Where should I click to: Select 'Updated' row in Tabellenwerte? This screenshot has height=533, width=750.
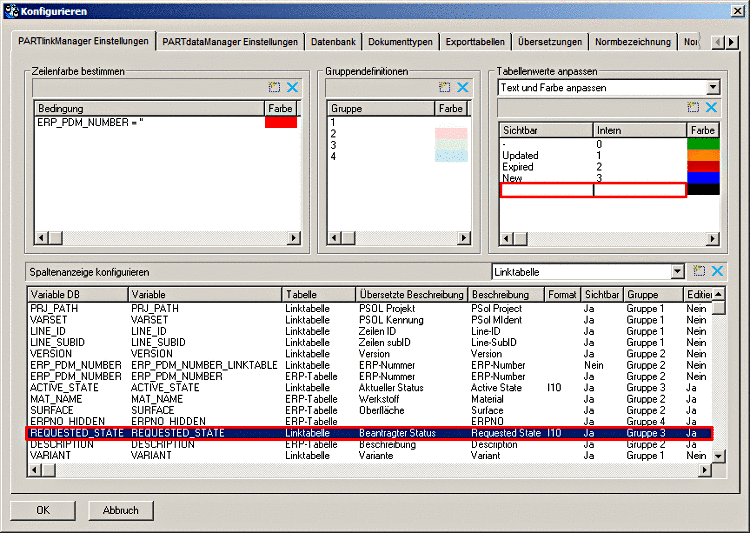tap(610, 155)
